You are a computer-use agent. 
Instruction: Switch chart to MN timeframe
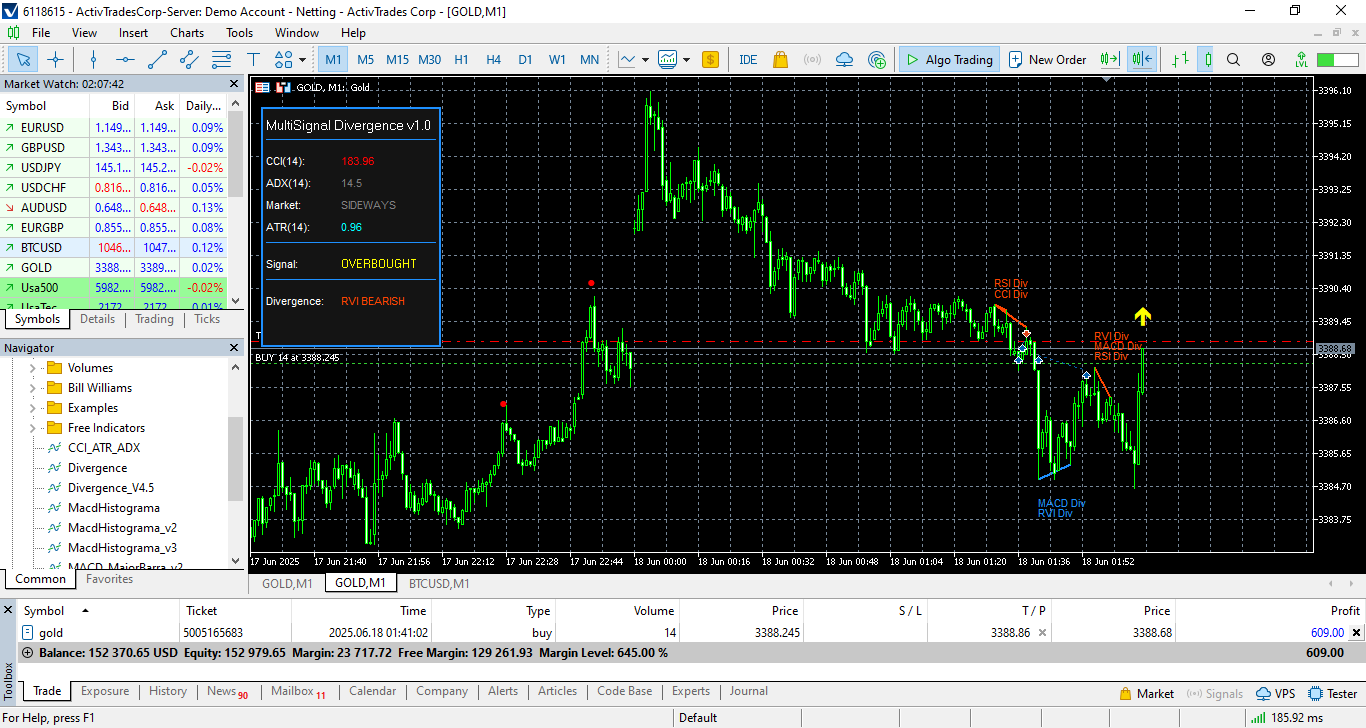[590, 59]
